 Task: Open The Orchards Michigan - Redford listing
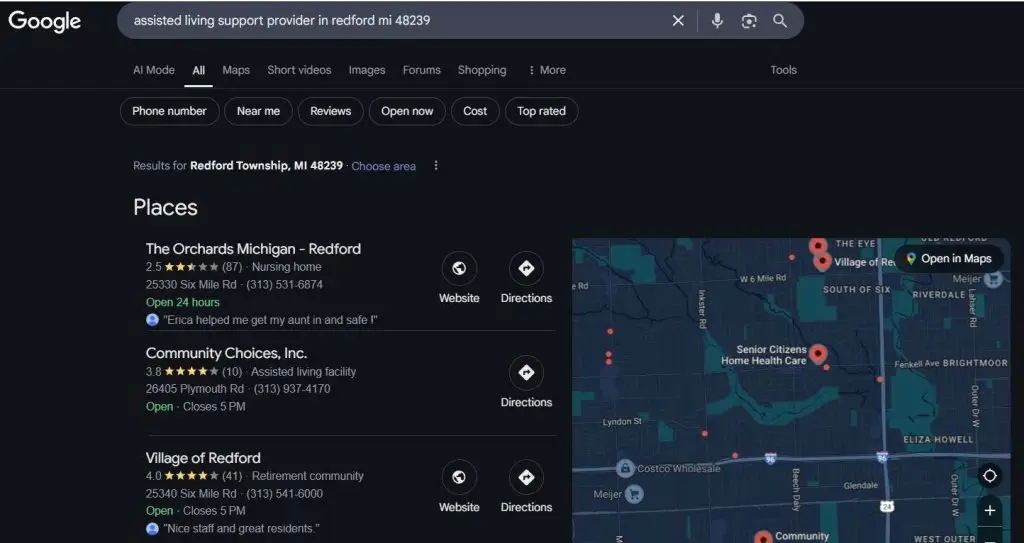click(253, 249)
